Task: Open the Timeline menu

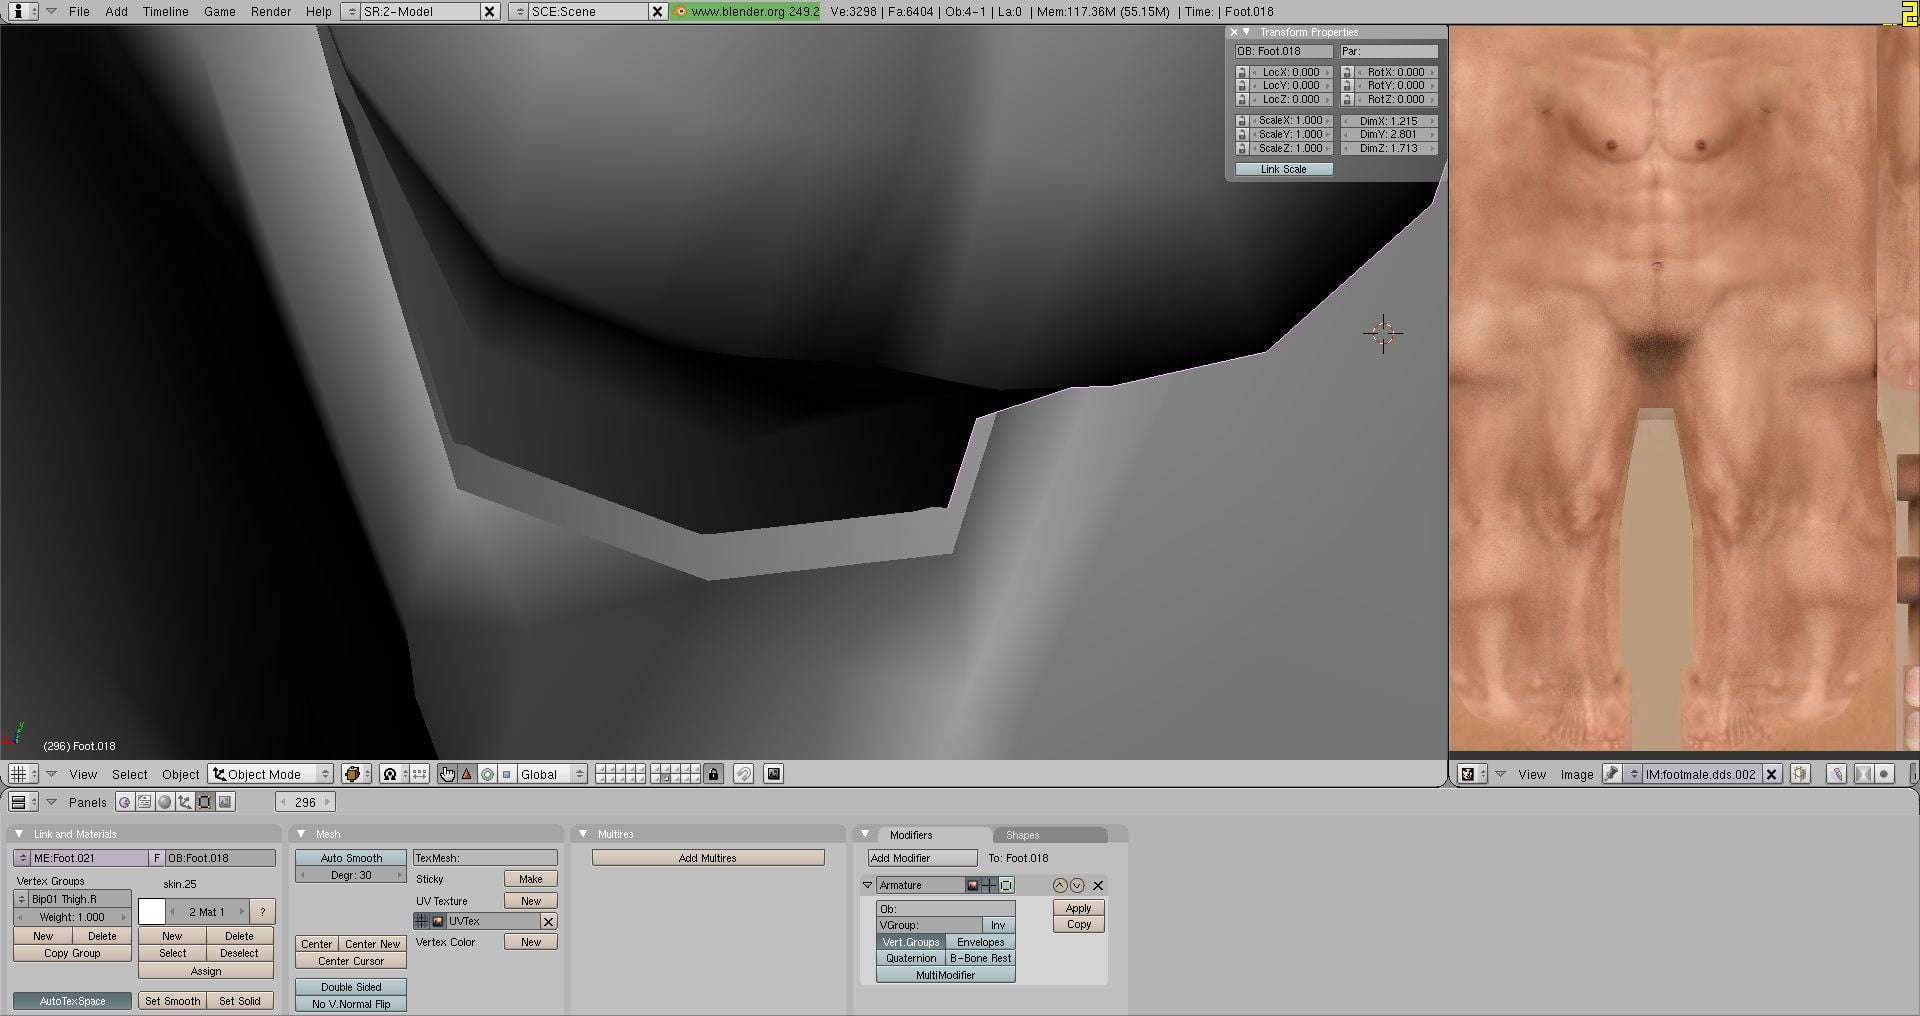Action: [x=165, y=11]
